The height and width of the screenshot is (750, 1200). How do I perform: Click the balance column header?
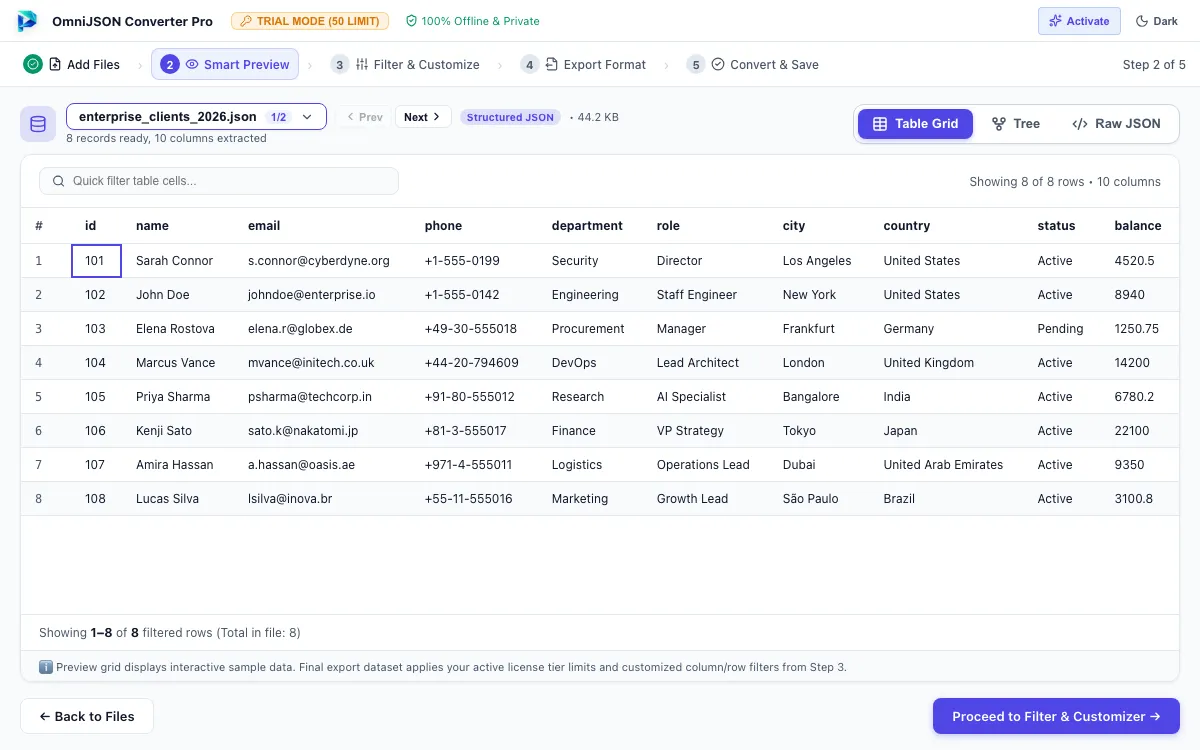(1138, 226)
